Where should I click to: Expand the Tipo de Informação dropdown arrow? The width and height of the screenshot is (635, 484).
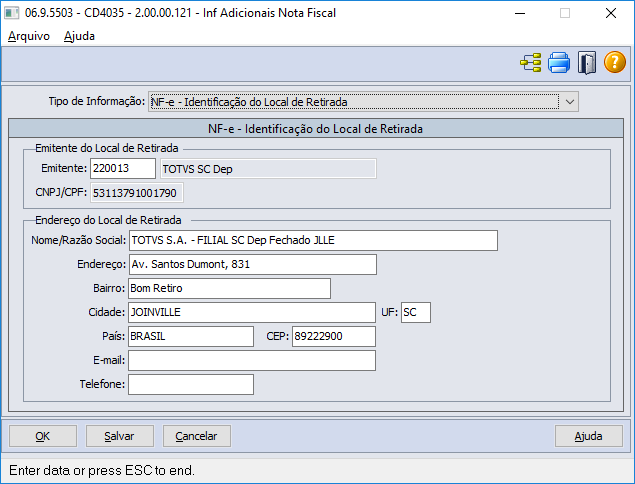570,102
